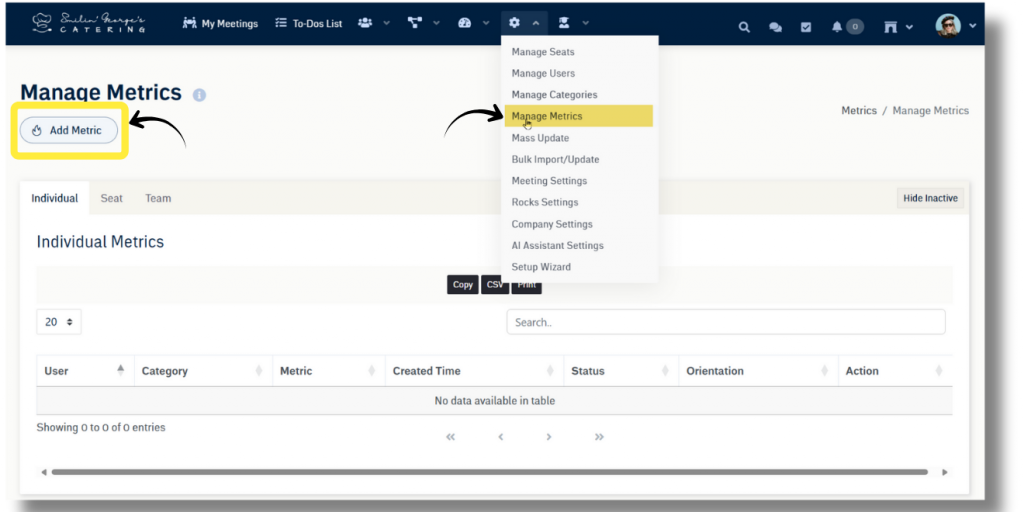Collapse the settings gear dropdown

click(x=524, y=23)
